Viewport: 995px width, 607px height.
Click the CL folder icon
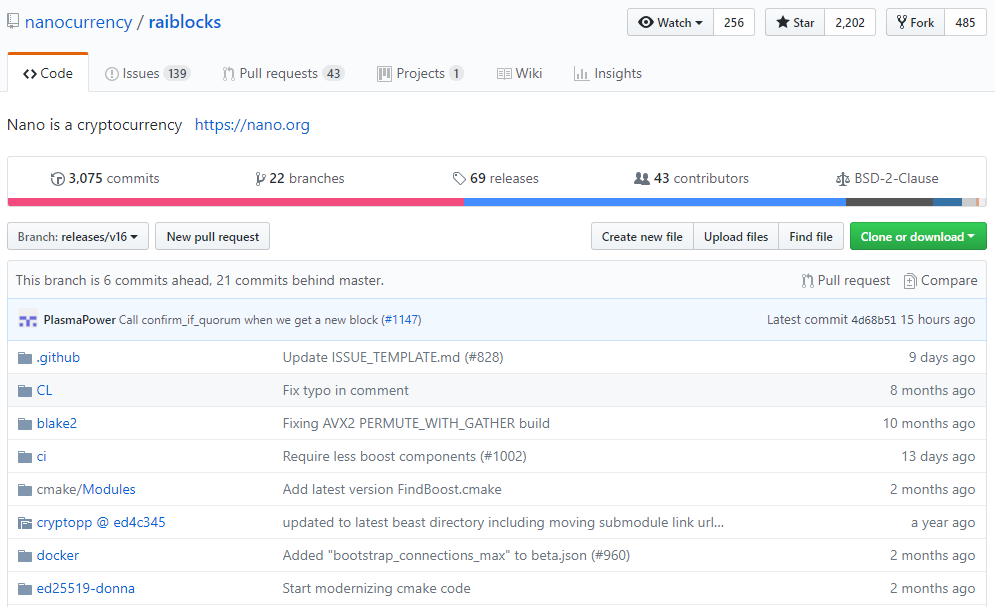[25, 391]
